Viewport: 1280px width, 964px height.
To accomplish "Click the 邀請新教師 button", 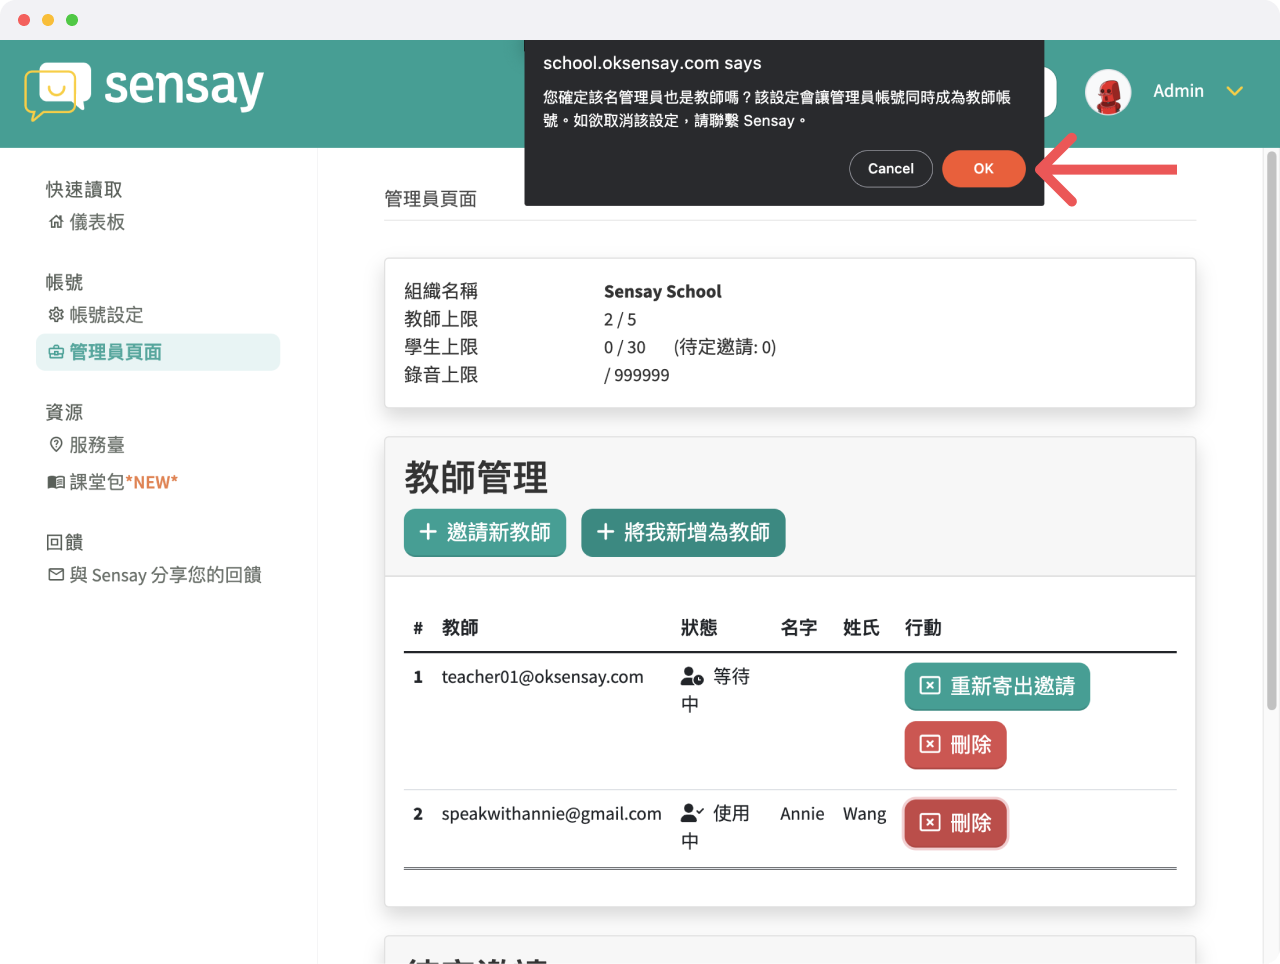I will point(485,532).
